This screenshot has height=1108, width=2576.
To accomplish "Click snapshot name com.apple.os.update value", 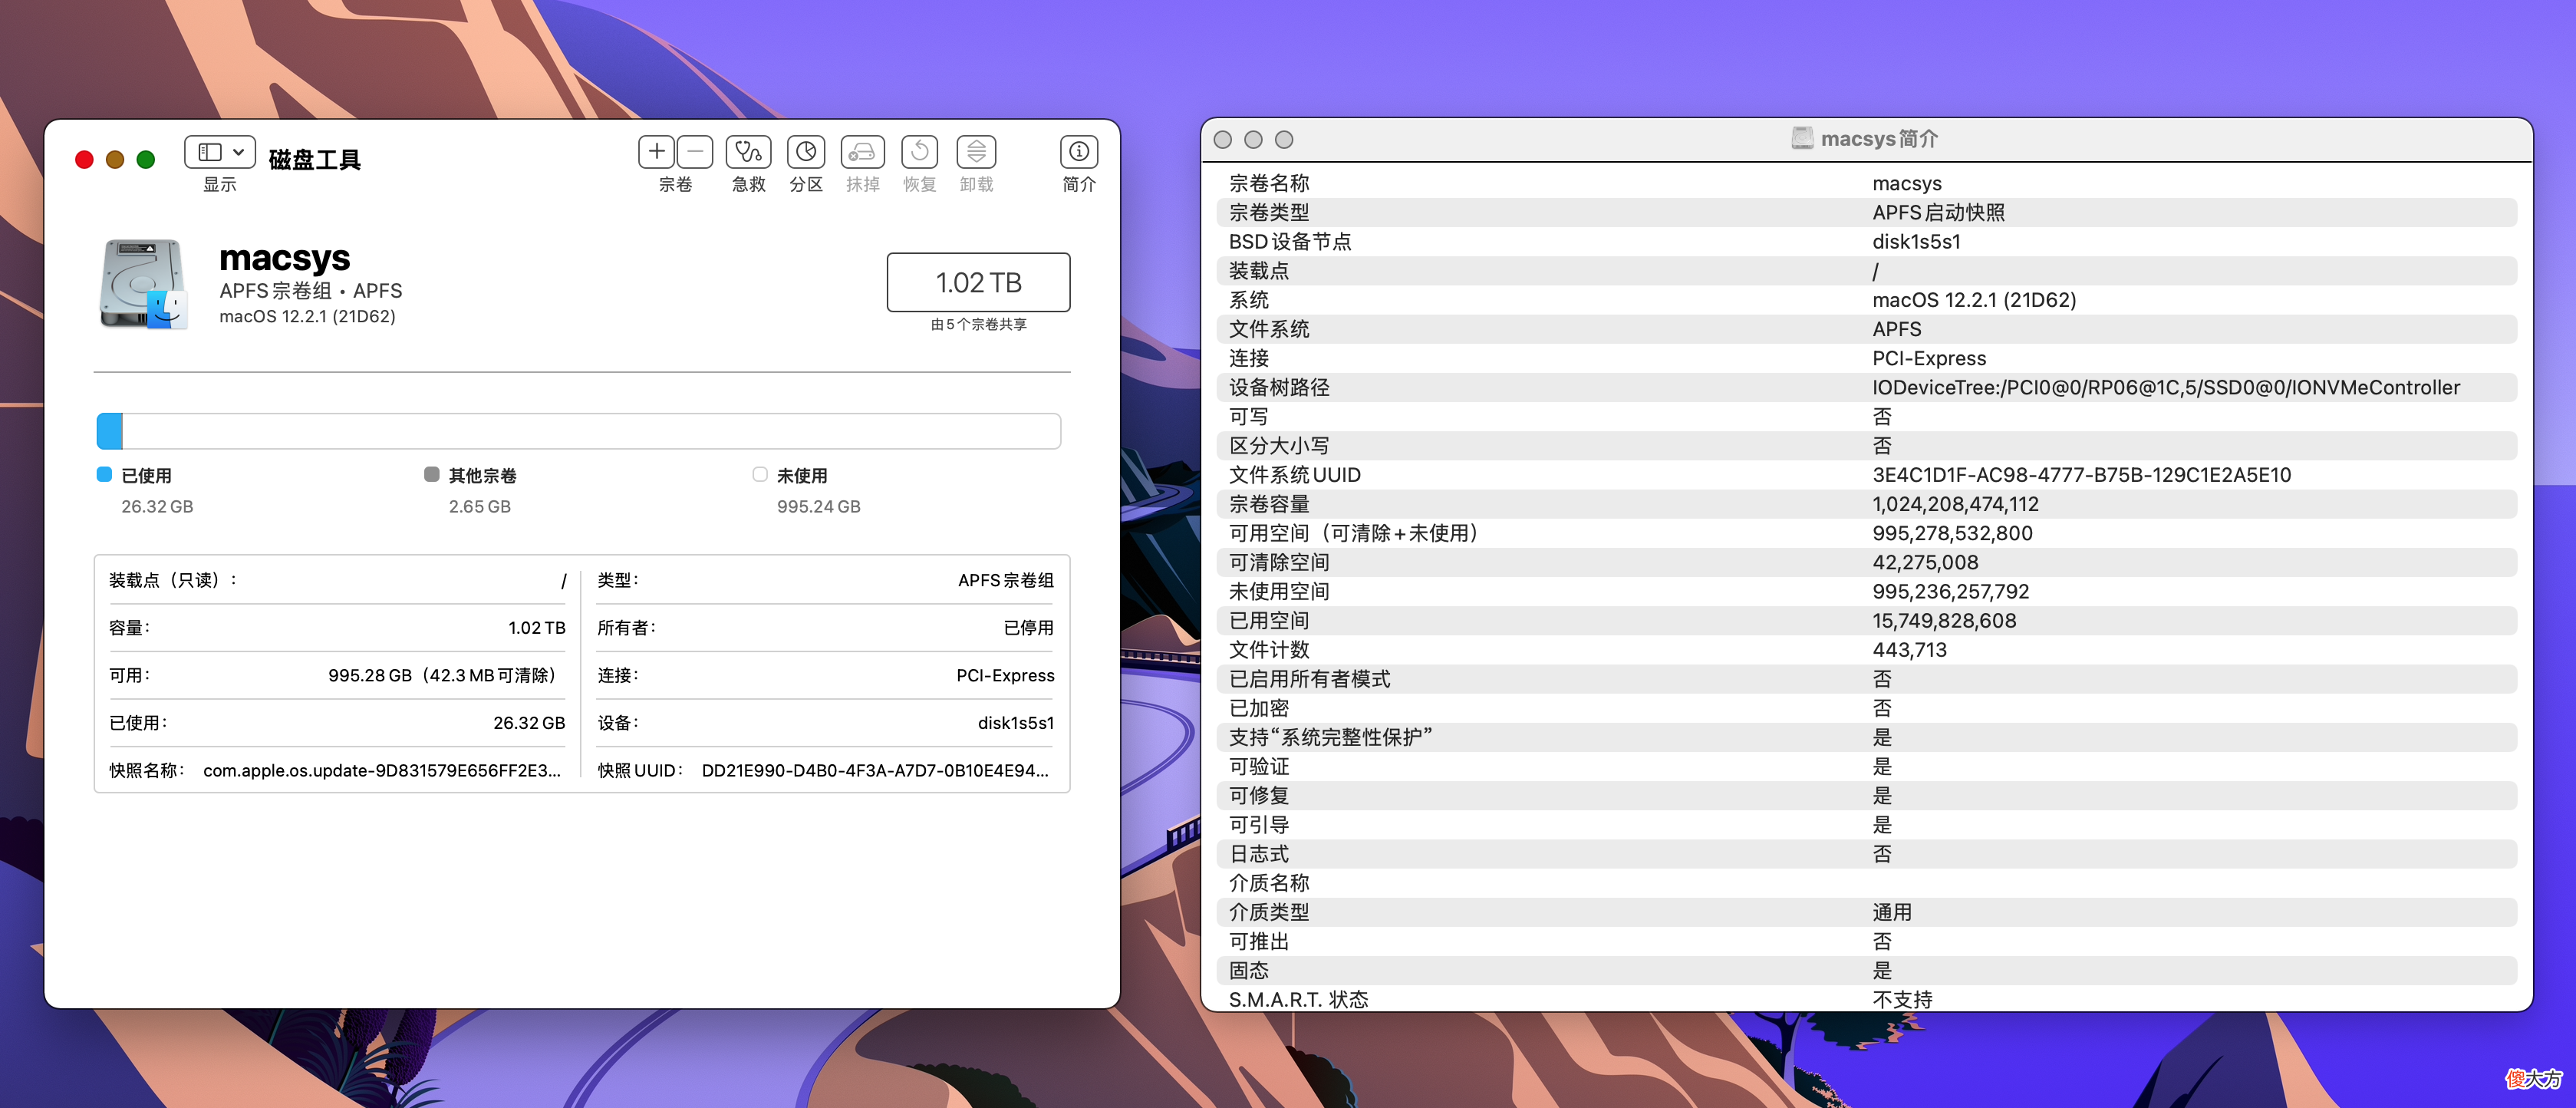I will [x=381, y=771].
